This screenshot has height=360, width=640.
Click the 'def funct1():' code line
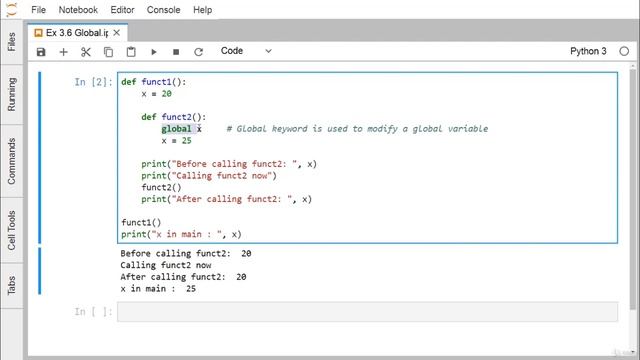153,82
